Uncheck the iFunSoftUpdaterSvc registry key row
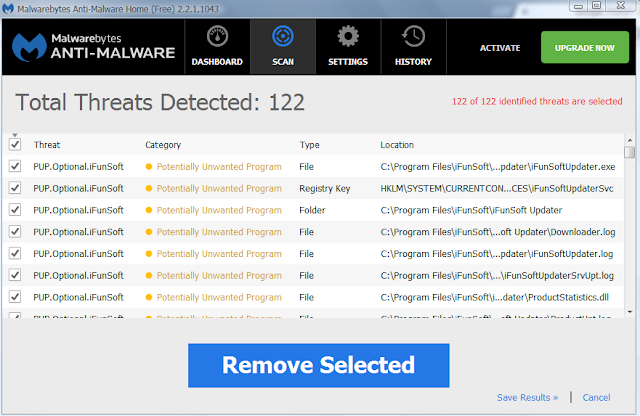This screenshot has width=640, height=416. pyautogui.click(x=15, y=188)
